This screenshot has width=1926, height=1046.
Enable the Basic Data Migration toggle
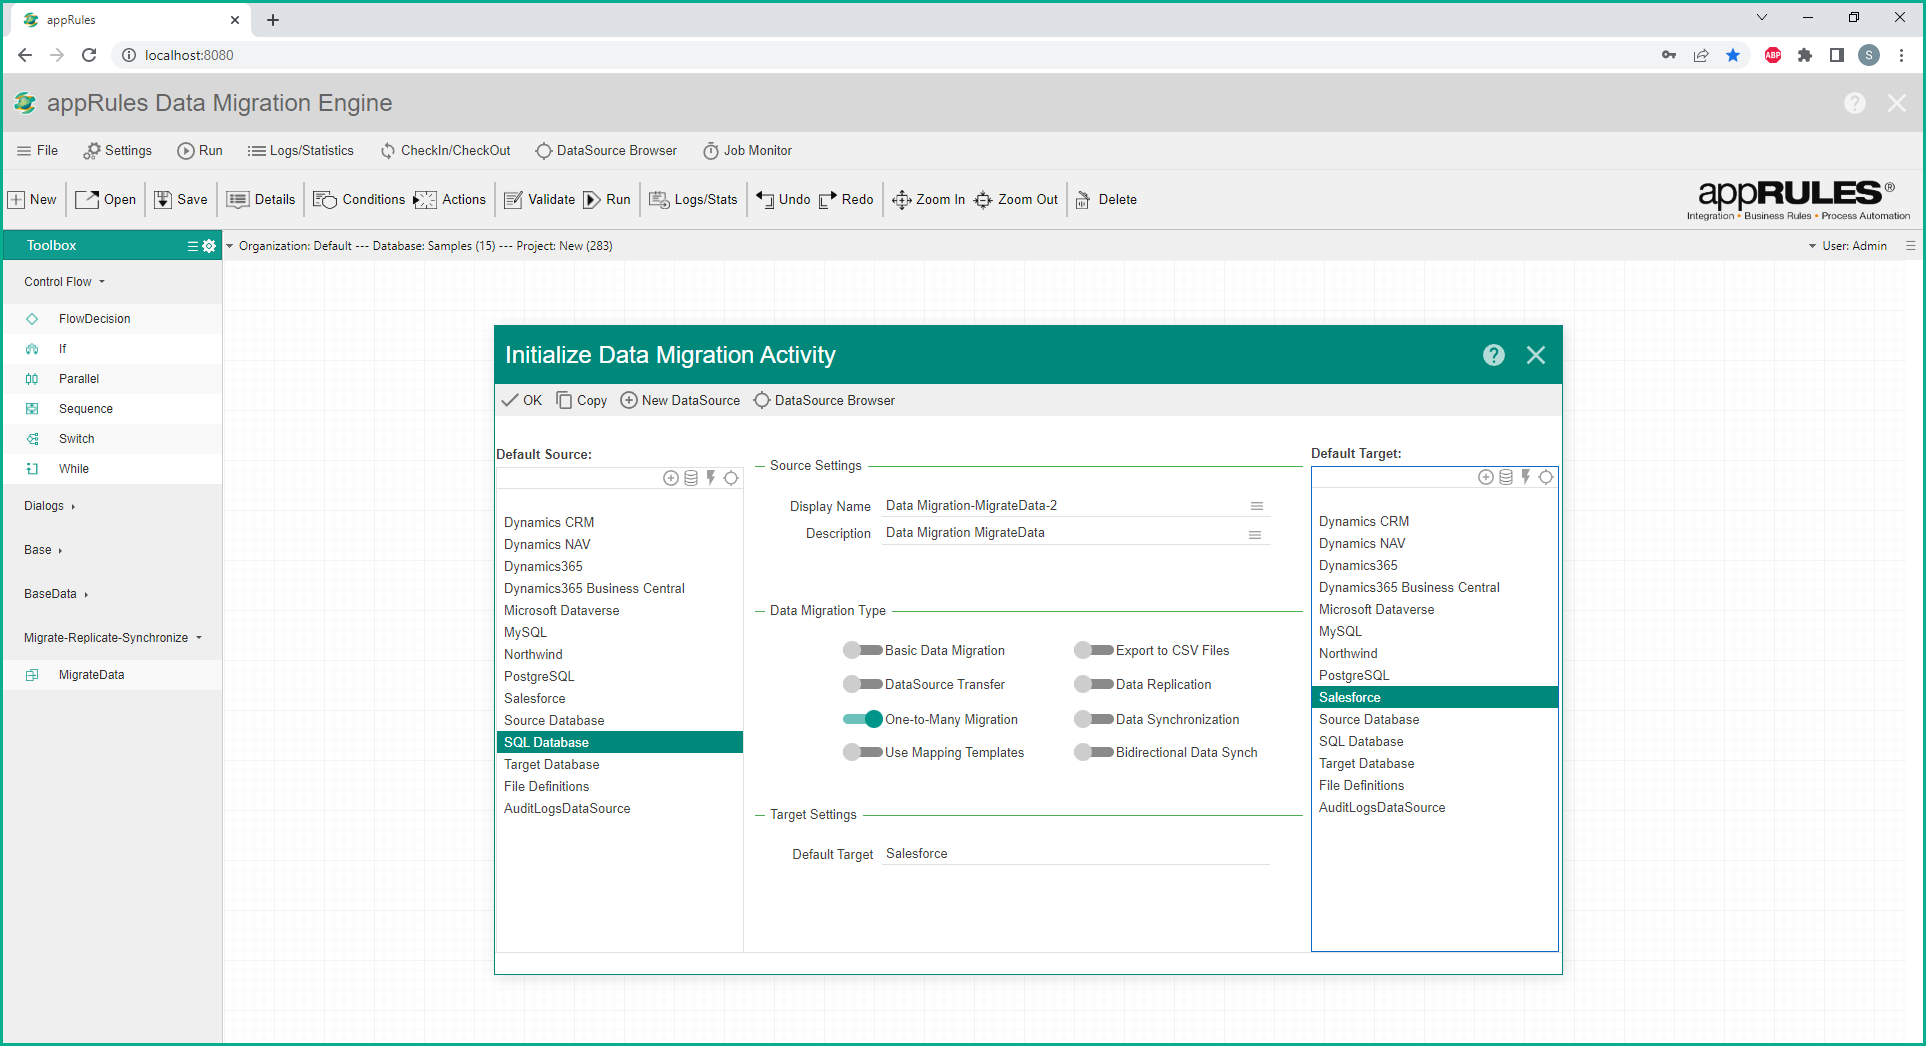(862, 651)
